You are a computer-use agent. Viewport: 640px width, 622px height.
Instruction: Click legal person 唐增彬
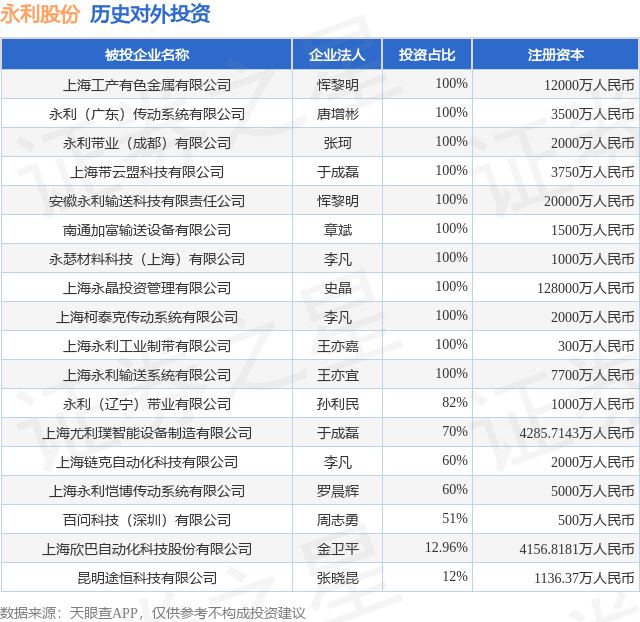(338, 114)
